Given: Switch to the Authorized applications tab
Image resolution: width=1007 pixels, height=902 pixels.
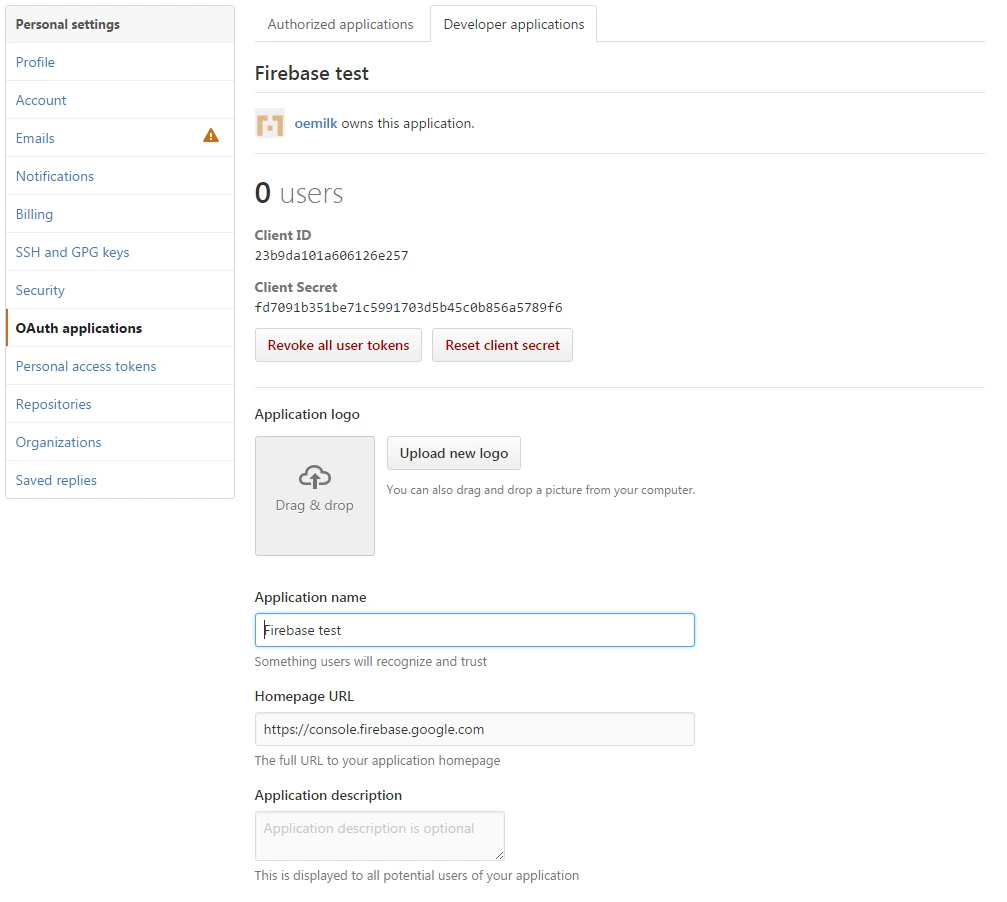Looking at the screenshot, I should tap(340, 24).
